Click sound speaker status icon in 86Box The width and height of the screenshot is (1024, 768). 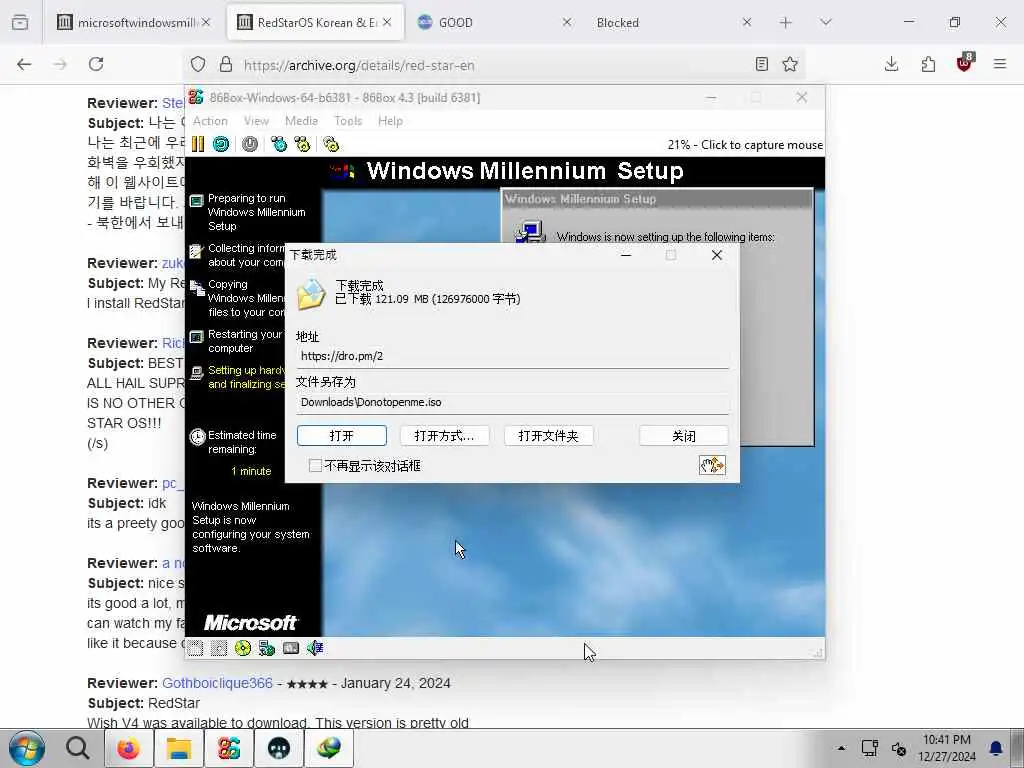(315, 648)
